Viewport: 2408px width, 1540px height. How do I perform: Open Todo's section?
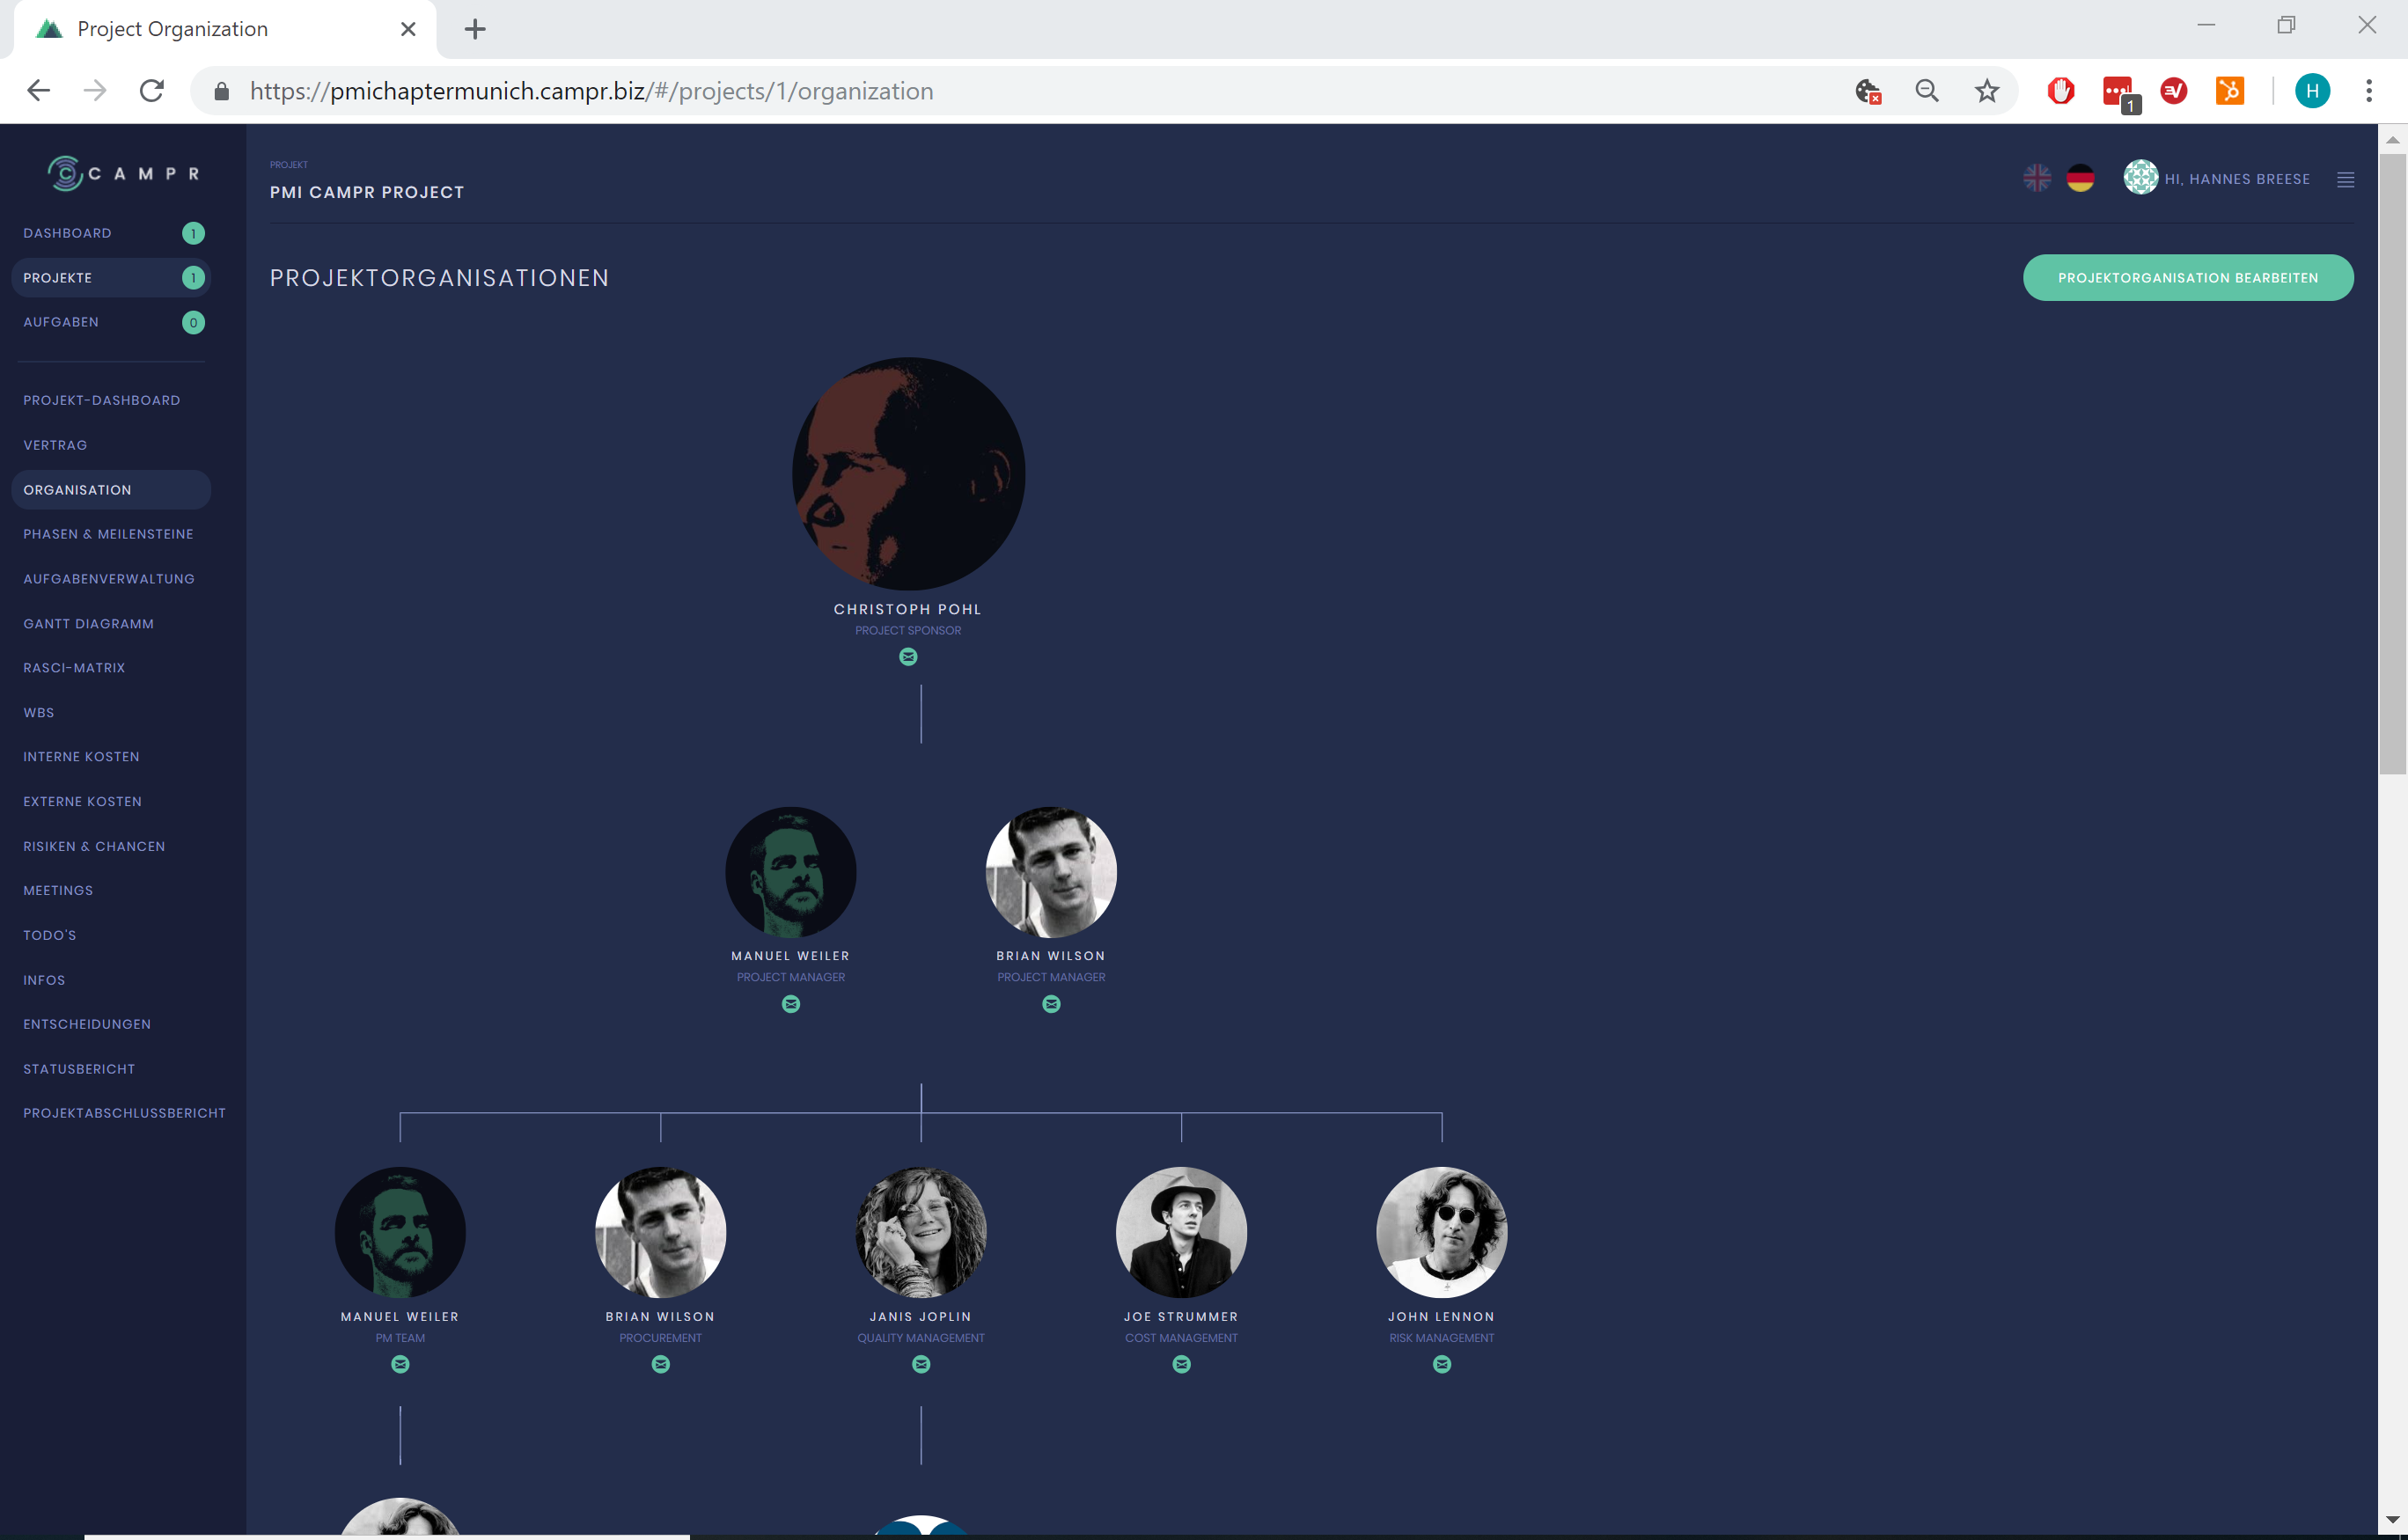pos(50,935)
